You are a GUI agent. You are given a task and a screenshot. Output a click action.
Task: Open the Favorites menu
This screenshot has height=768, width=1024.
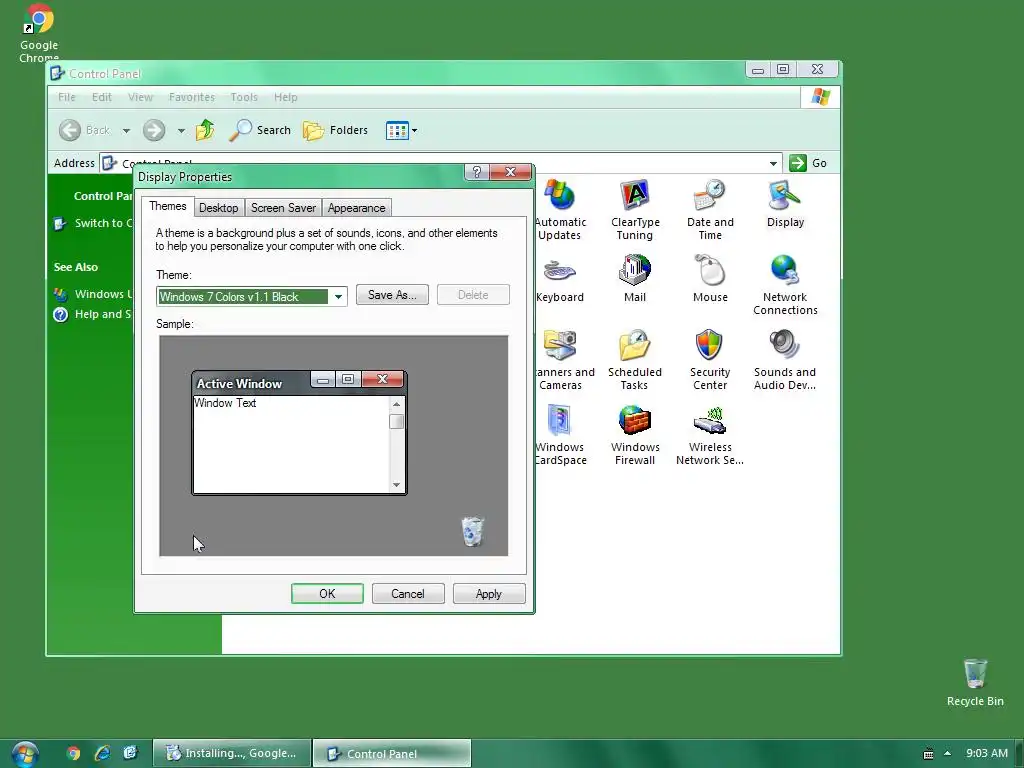pos(191,97)
